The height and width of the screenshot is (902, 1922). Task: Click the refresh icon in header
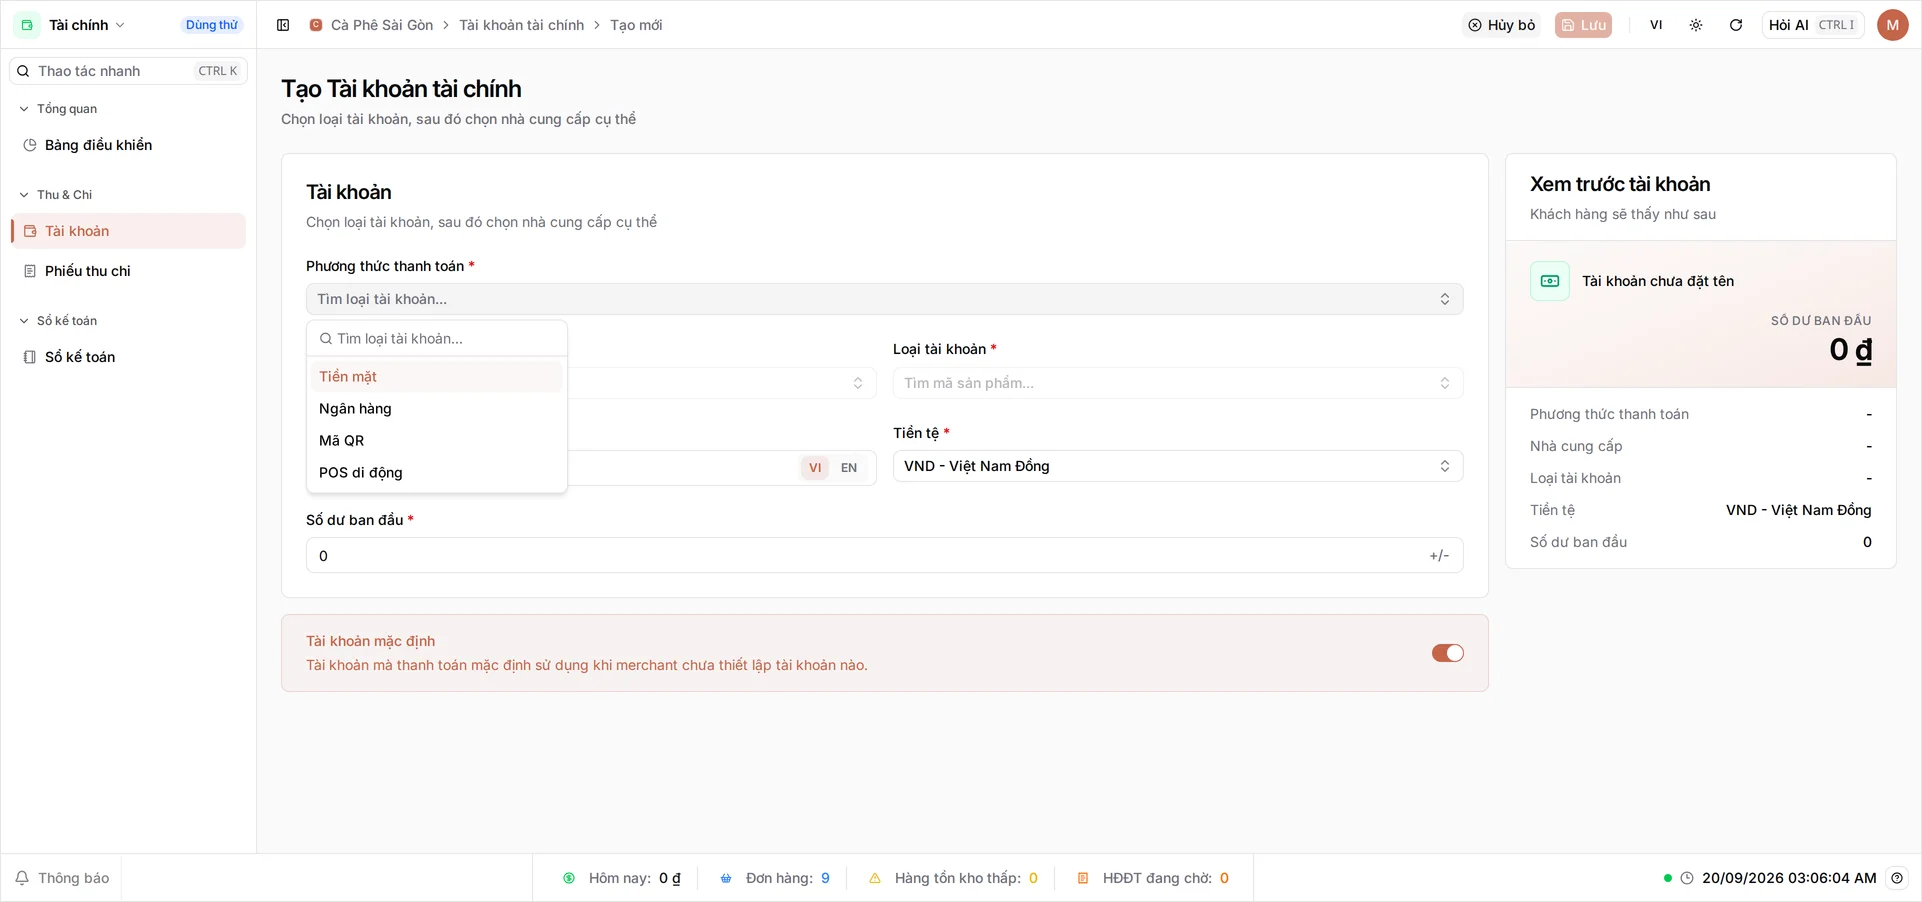pos(1736,25)
